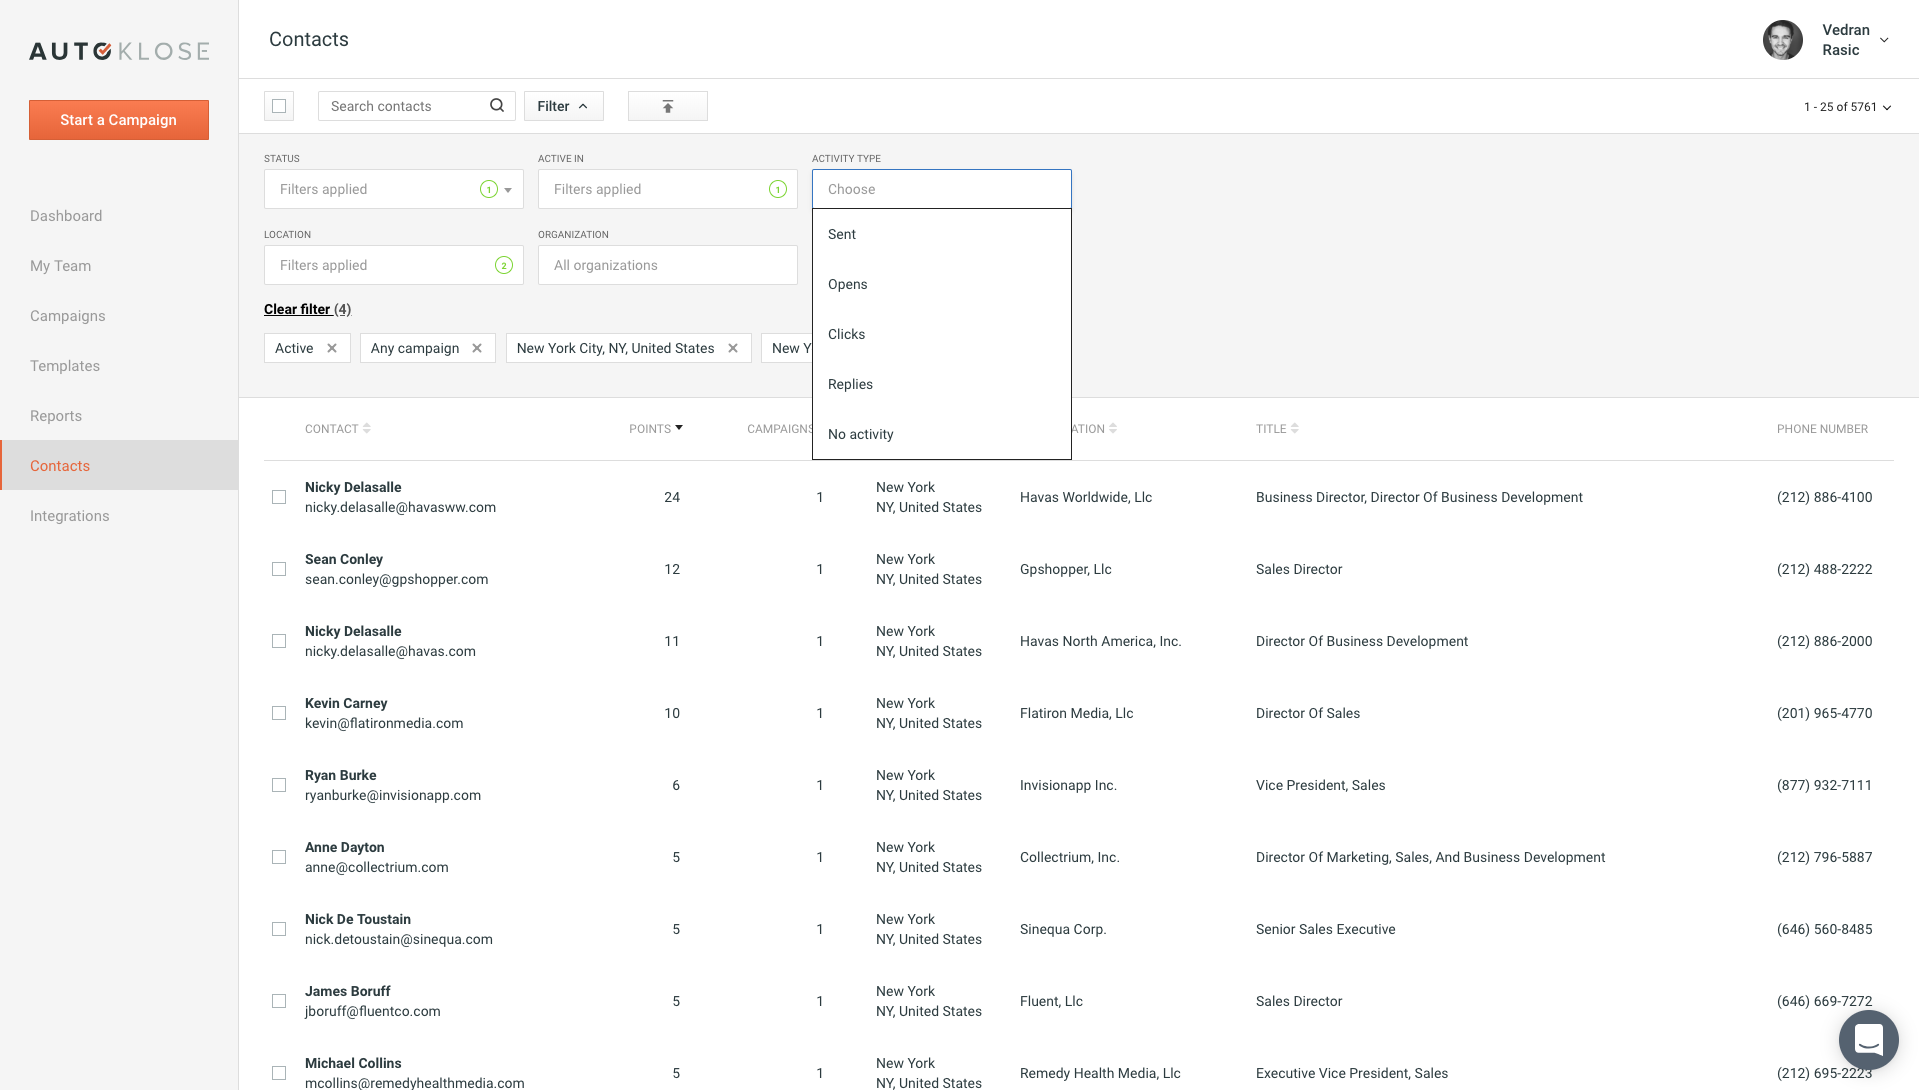This screenshot has height=1090, width=1919.
Task: Sort by Title column arrows
Action: 1295,429
